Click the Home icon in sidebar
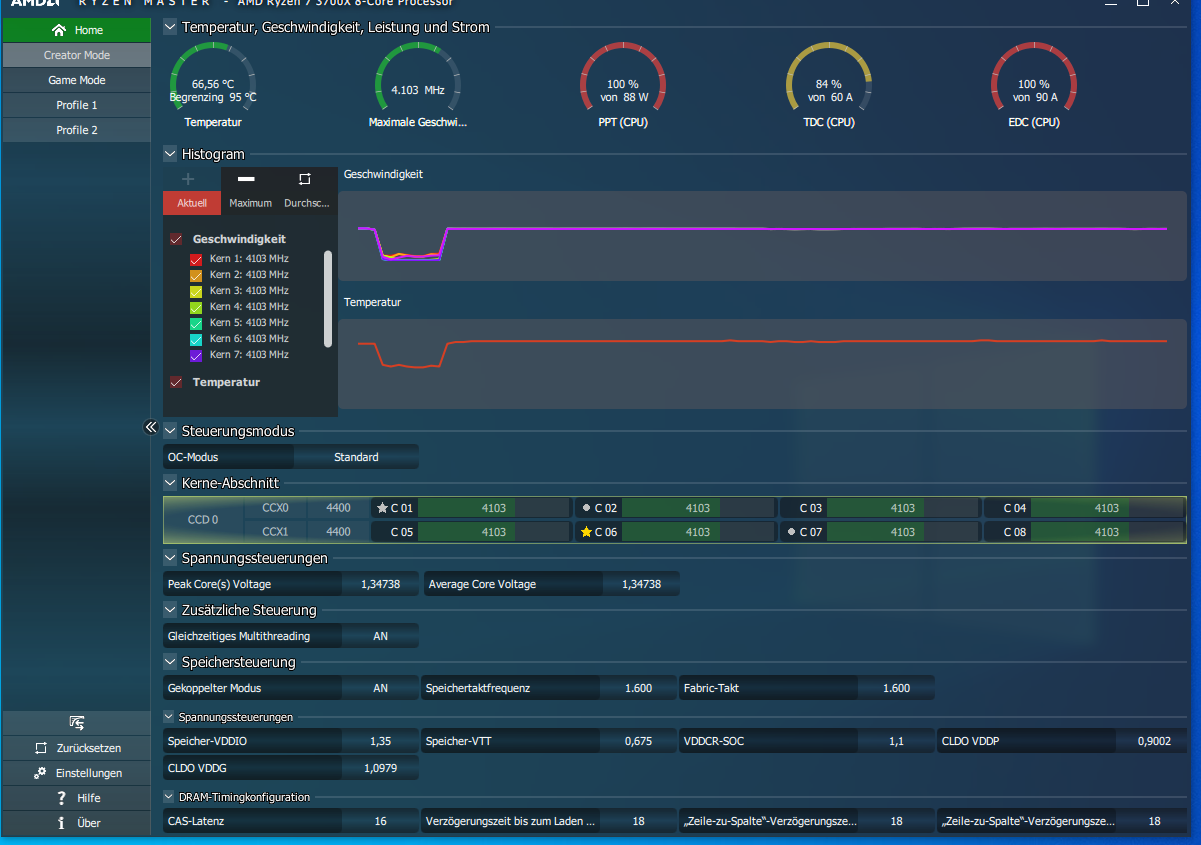The image size is (1201, 845). 59,30
